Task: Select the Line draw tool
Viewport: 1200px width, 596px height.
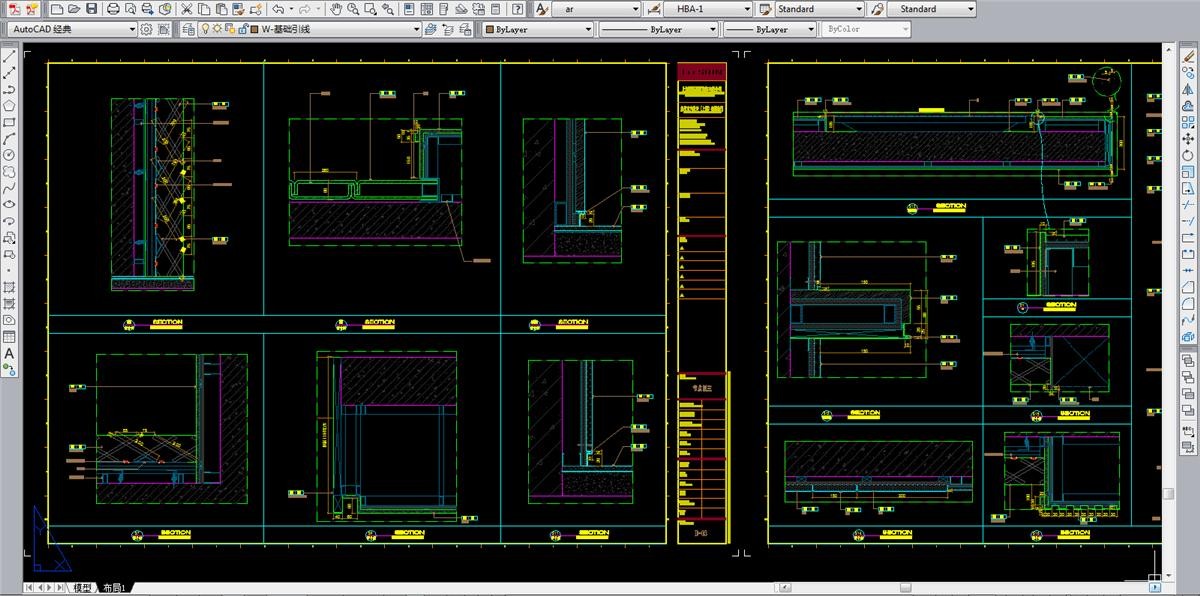Action: coord(9,57)
